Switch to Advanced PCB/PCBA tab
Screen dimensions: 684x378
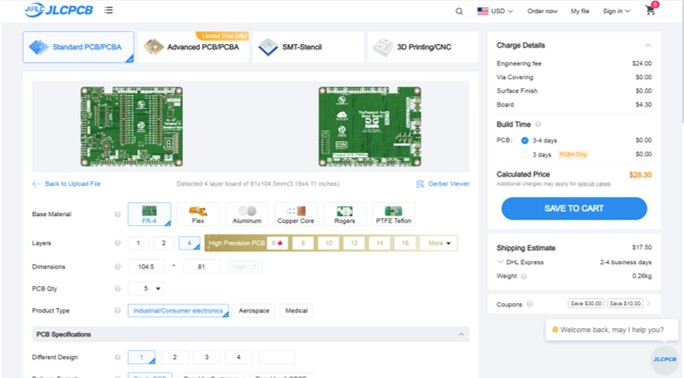click(x=194, y=47)
